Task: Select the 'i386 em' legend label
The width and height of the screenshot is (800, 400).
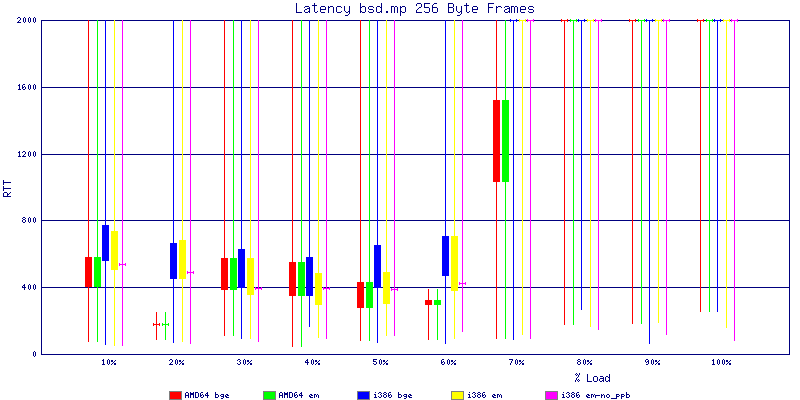Action: (x=485, y=395)
